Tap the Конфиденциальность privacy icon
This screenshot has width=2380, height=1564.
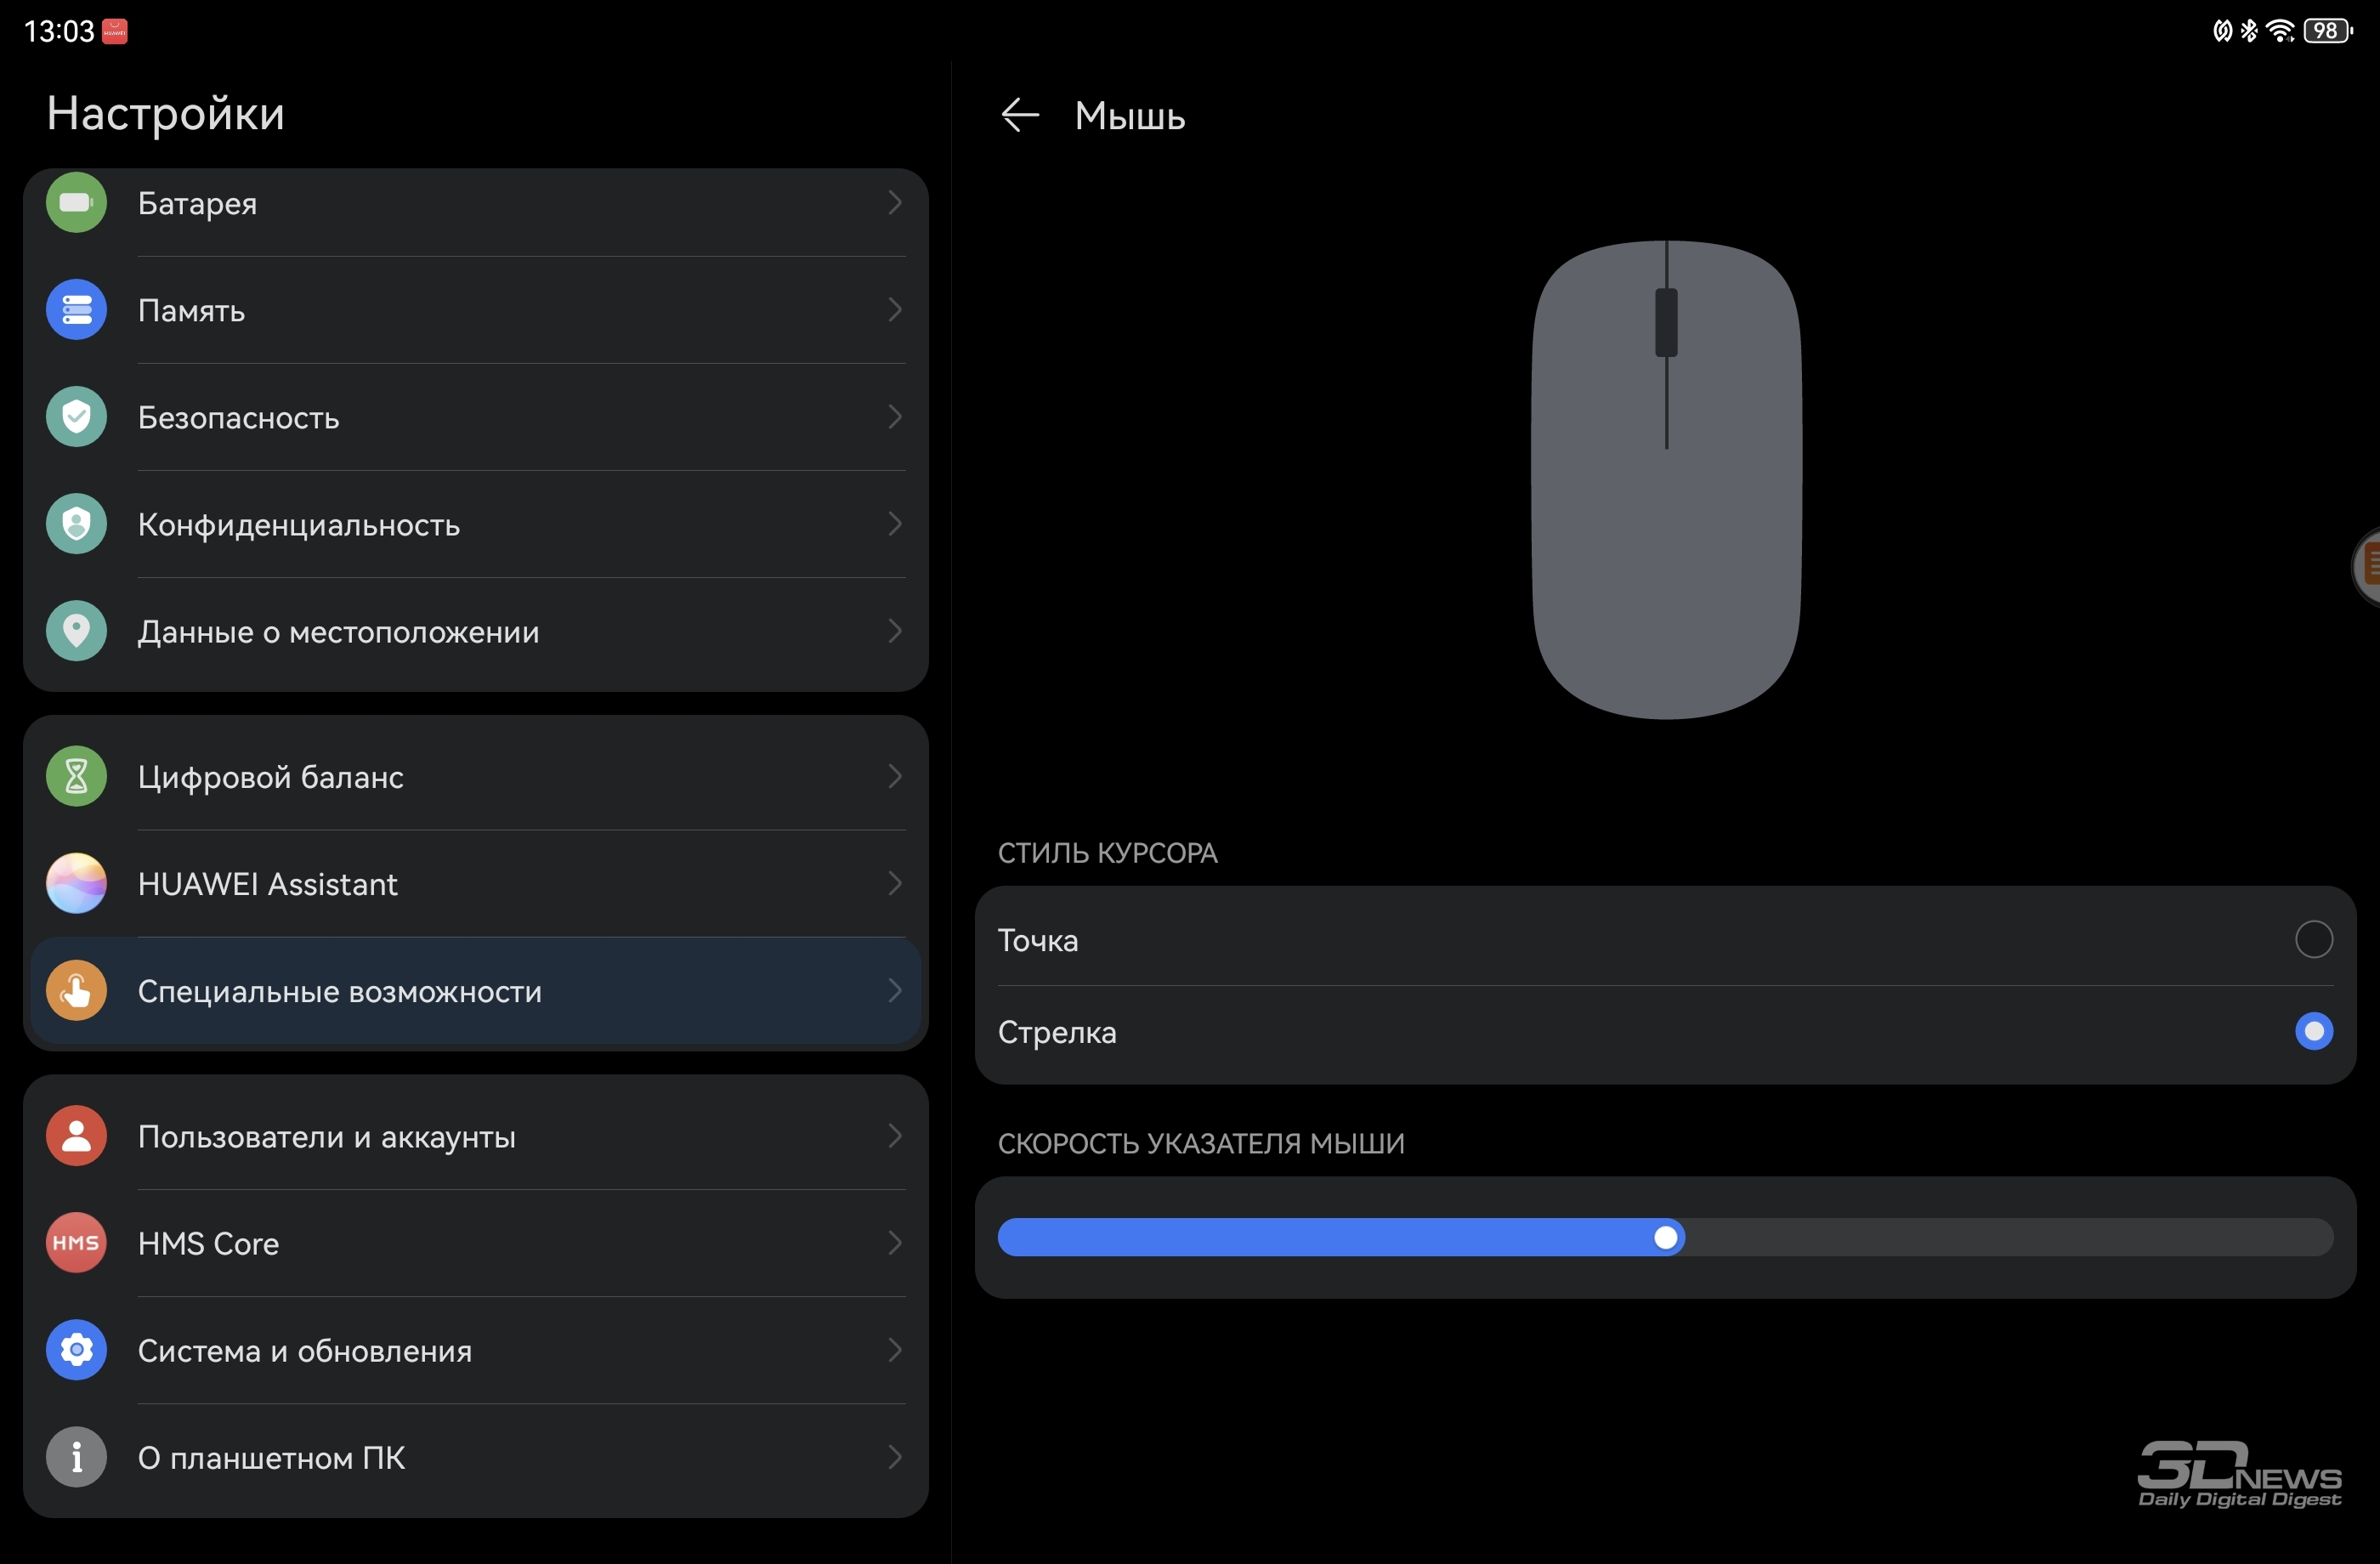76,524
